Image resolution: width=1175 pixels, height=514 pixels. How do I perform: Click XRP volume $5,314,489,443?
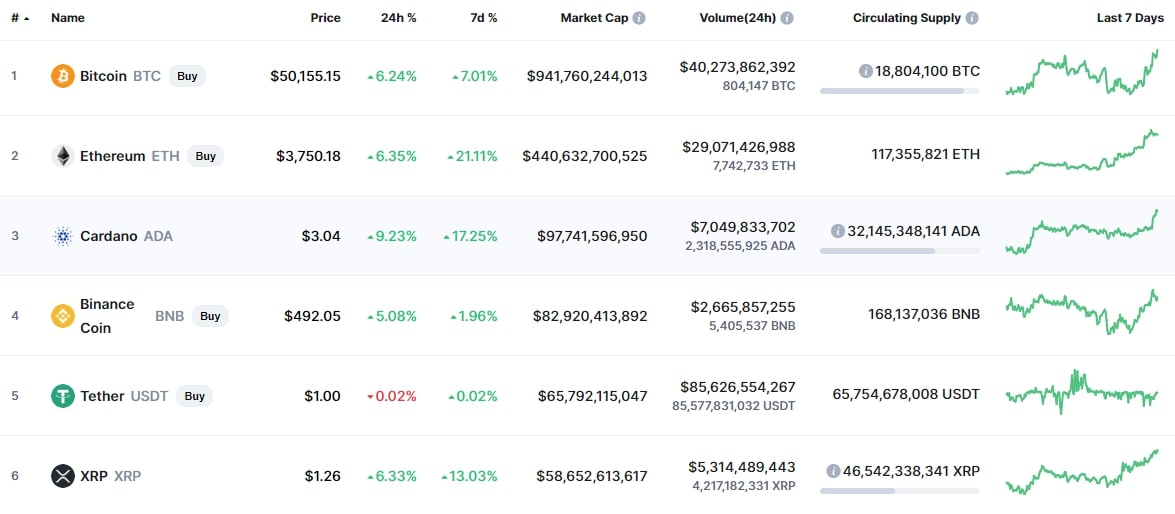point(742,468)
